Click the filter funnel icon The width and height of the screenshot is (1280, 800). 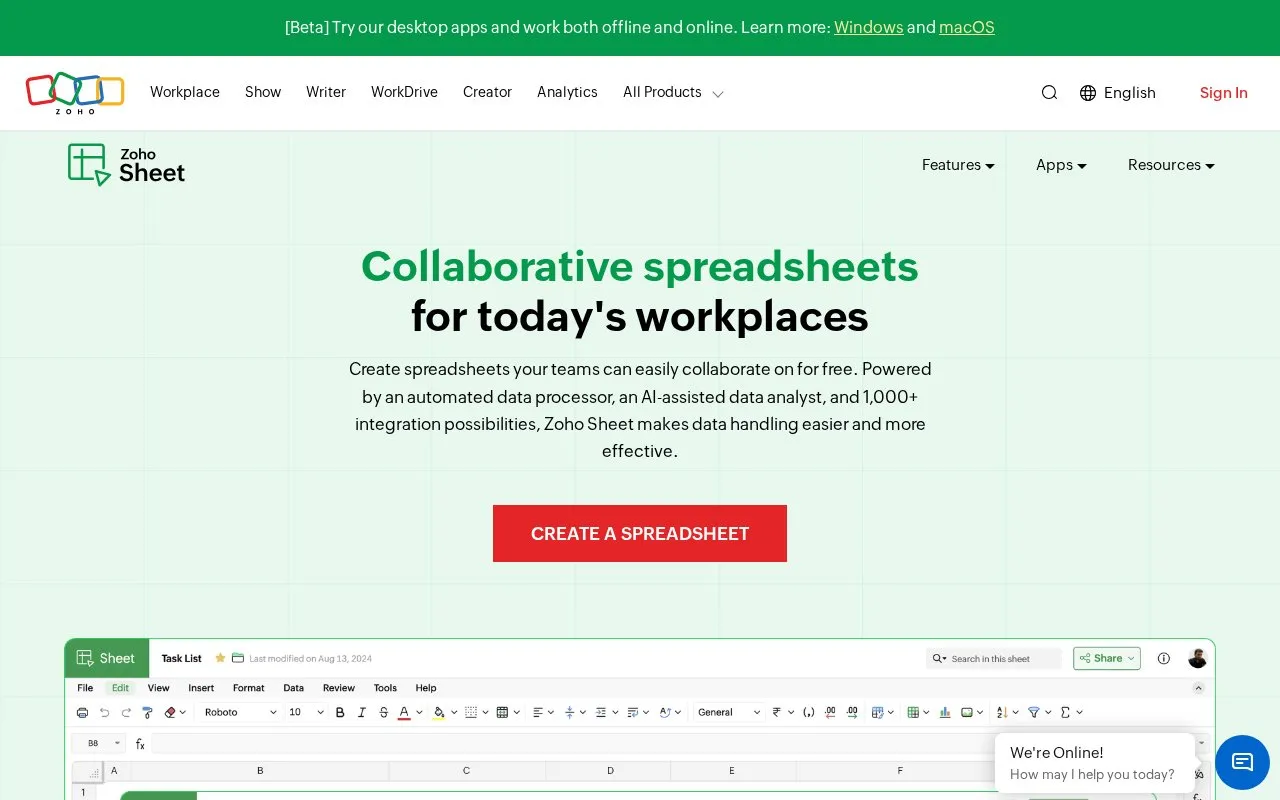pyautogui.click(x=1034, y=713)
